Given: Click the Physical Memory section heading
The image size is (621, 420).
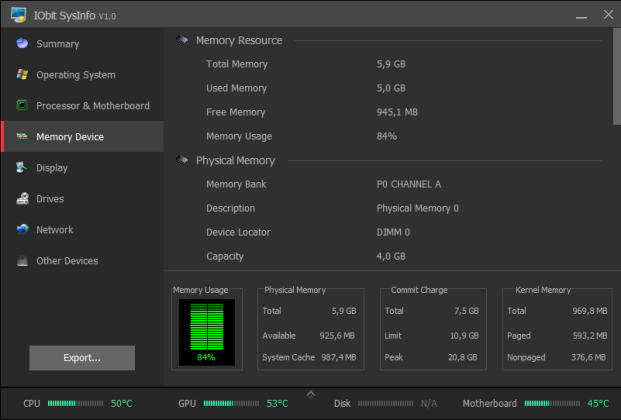Looking at the screenshot, I should tap(235, 160).
